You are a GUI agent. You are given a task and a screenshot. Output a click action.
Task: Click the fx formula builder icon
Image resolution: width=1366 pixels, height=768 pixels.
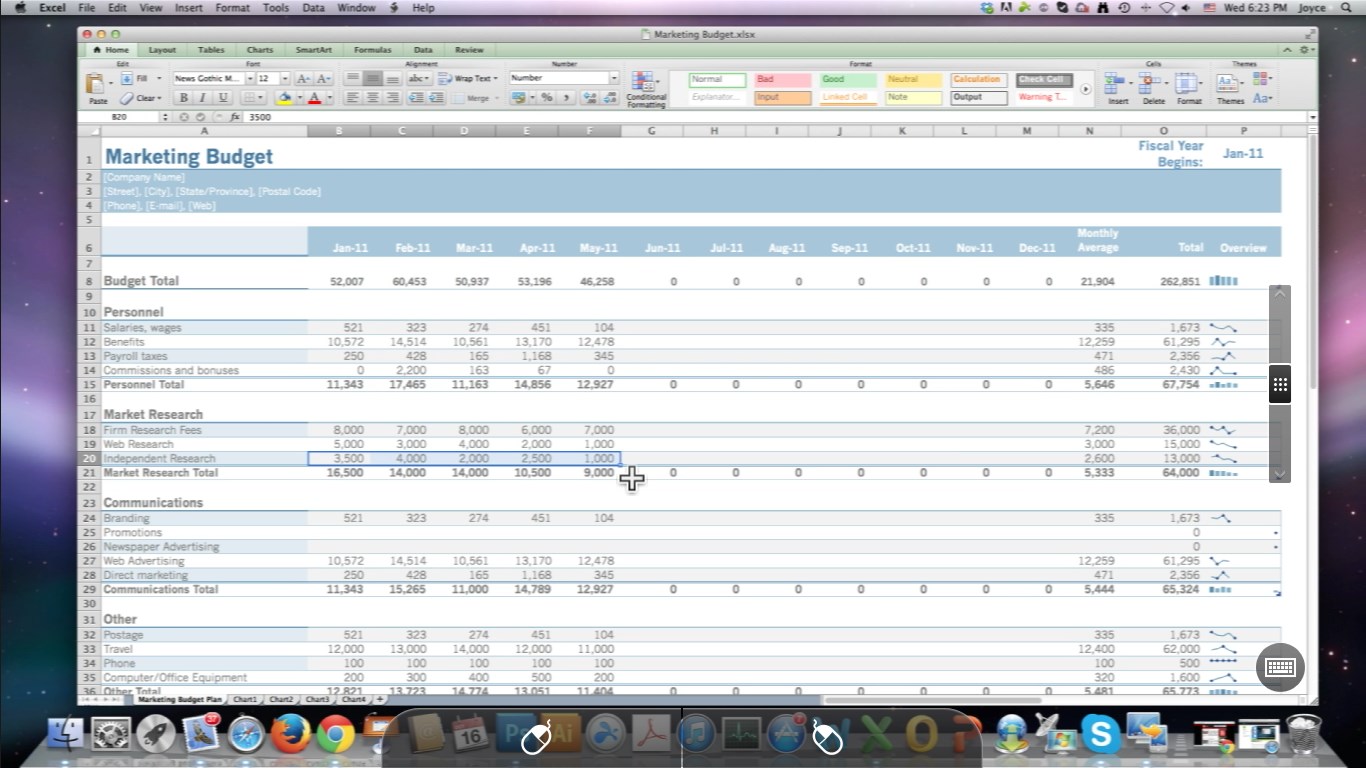pos(235,117)
